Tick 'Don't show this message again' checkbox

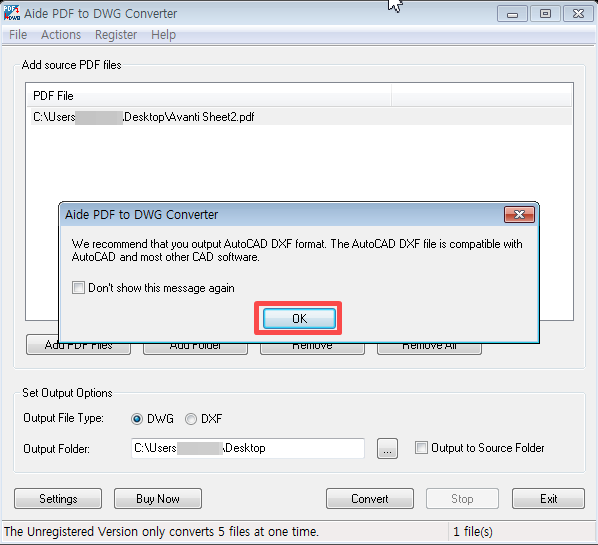pos(79,288)
